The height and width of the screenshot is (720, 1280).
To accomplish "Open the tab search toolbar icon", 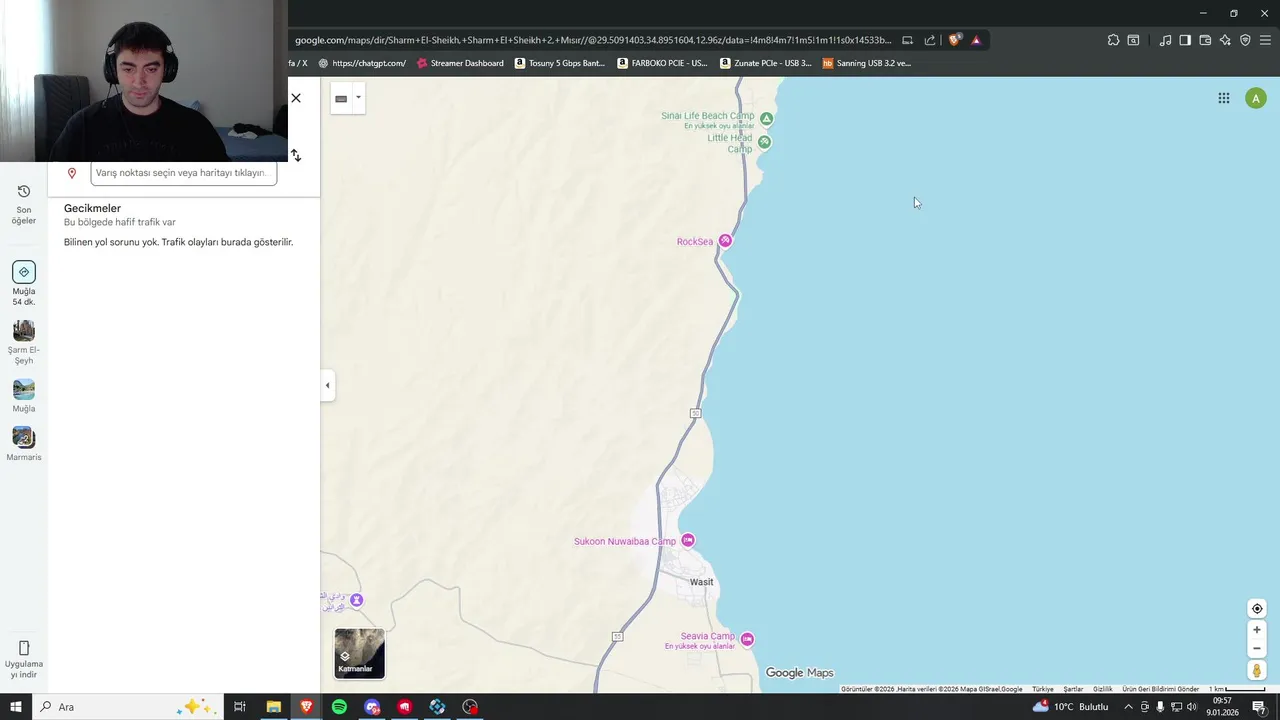I will coord(1133,40).
